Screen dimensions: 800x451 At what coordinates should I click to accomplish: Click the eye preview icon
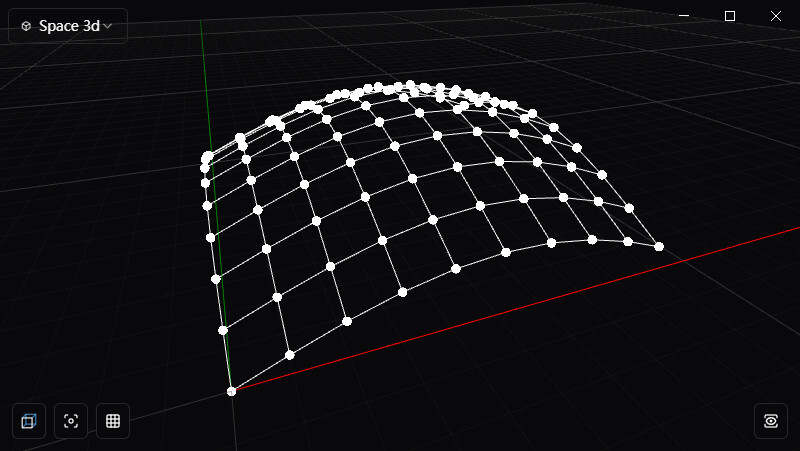(x=771, y=421)
